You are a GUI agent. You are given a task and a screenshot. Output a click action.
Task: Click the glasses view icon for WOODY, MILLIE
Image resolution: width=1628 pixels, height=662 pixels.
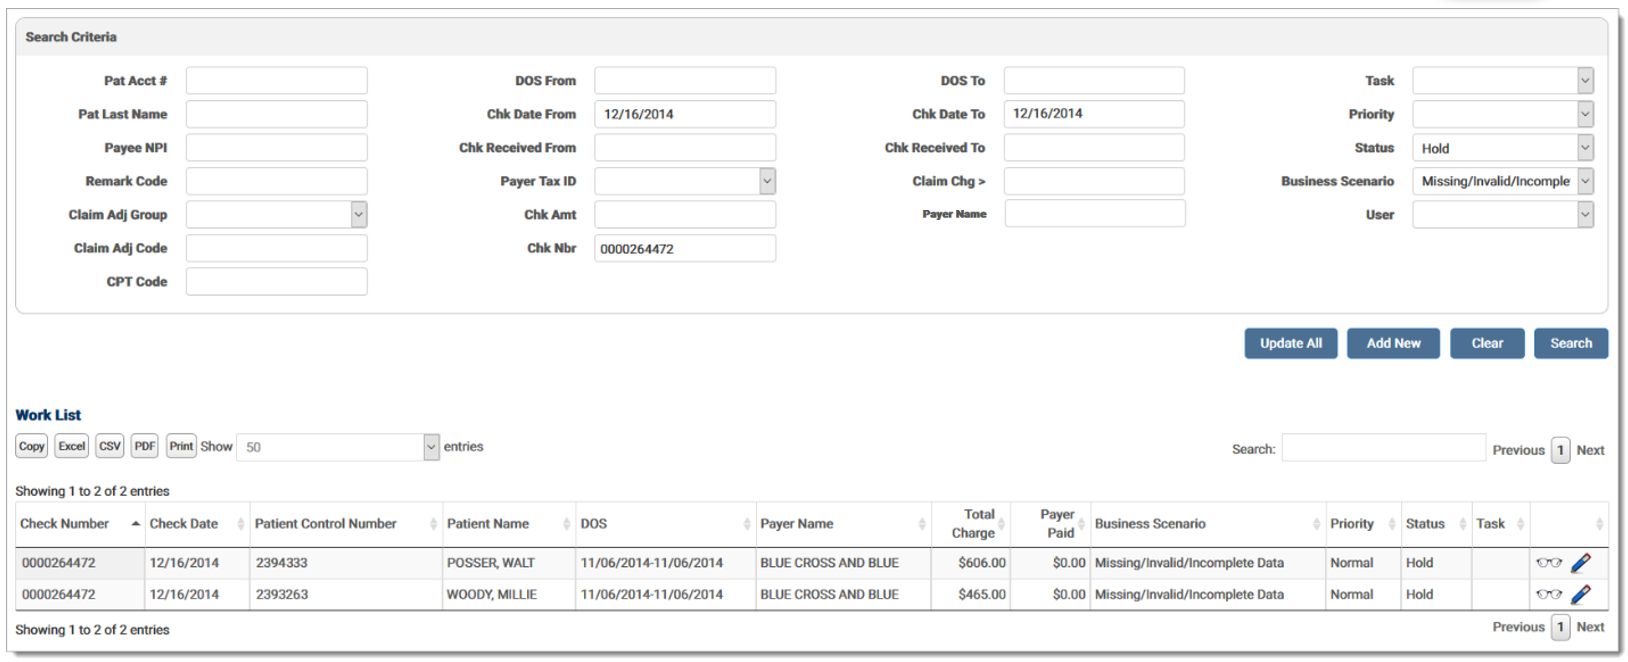(1548, 594)
